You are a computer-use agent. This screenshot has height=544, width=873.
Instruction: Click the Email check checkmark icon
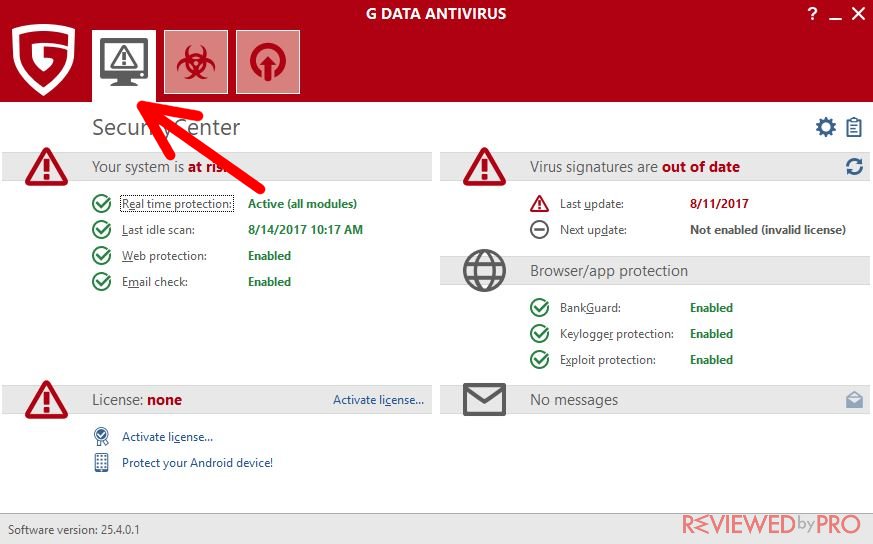pos(101,282)
